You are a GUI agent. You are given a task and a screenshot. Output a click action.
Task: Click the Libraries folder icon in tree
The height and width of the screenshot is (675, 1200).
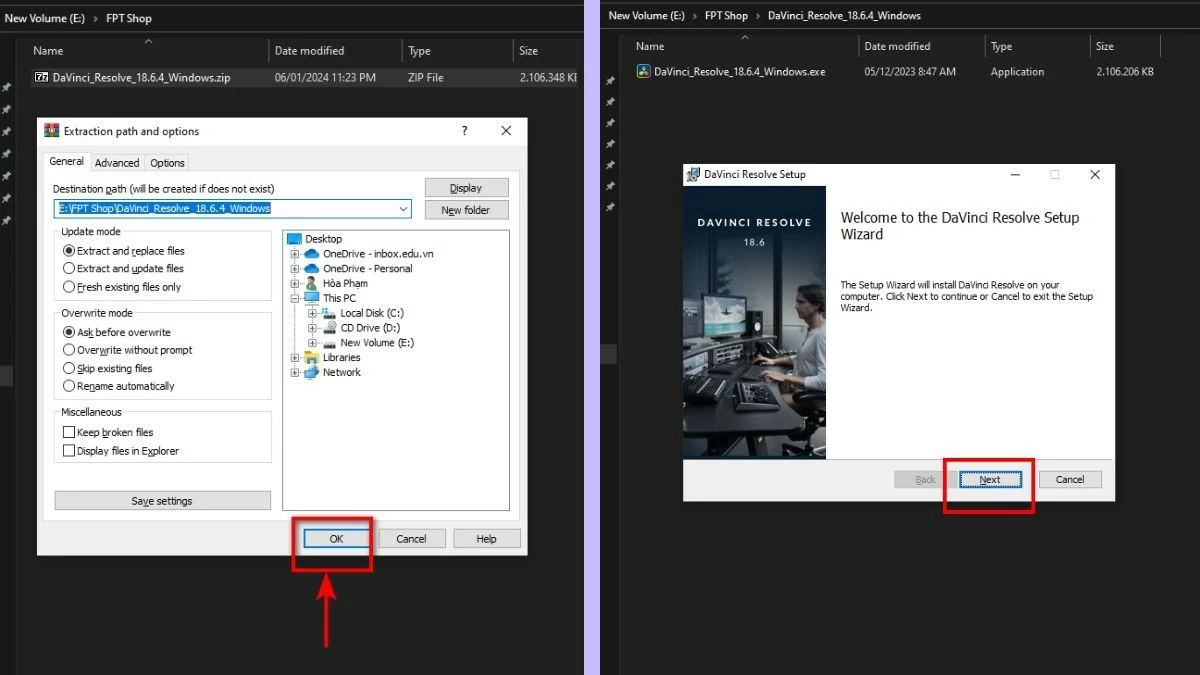click(x=310, y=357)
